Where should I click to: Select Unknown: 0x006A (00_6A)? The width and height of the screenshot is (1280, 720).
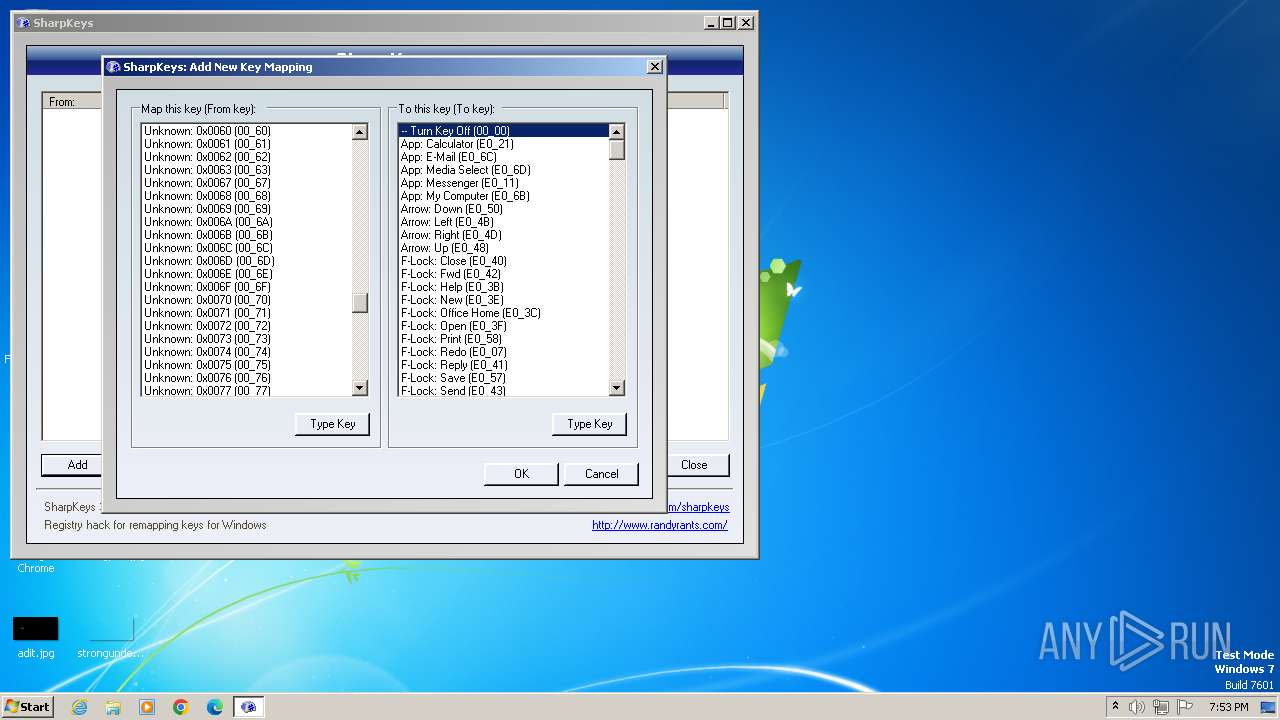pos(246,222)
